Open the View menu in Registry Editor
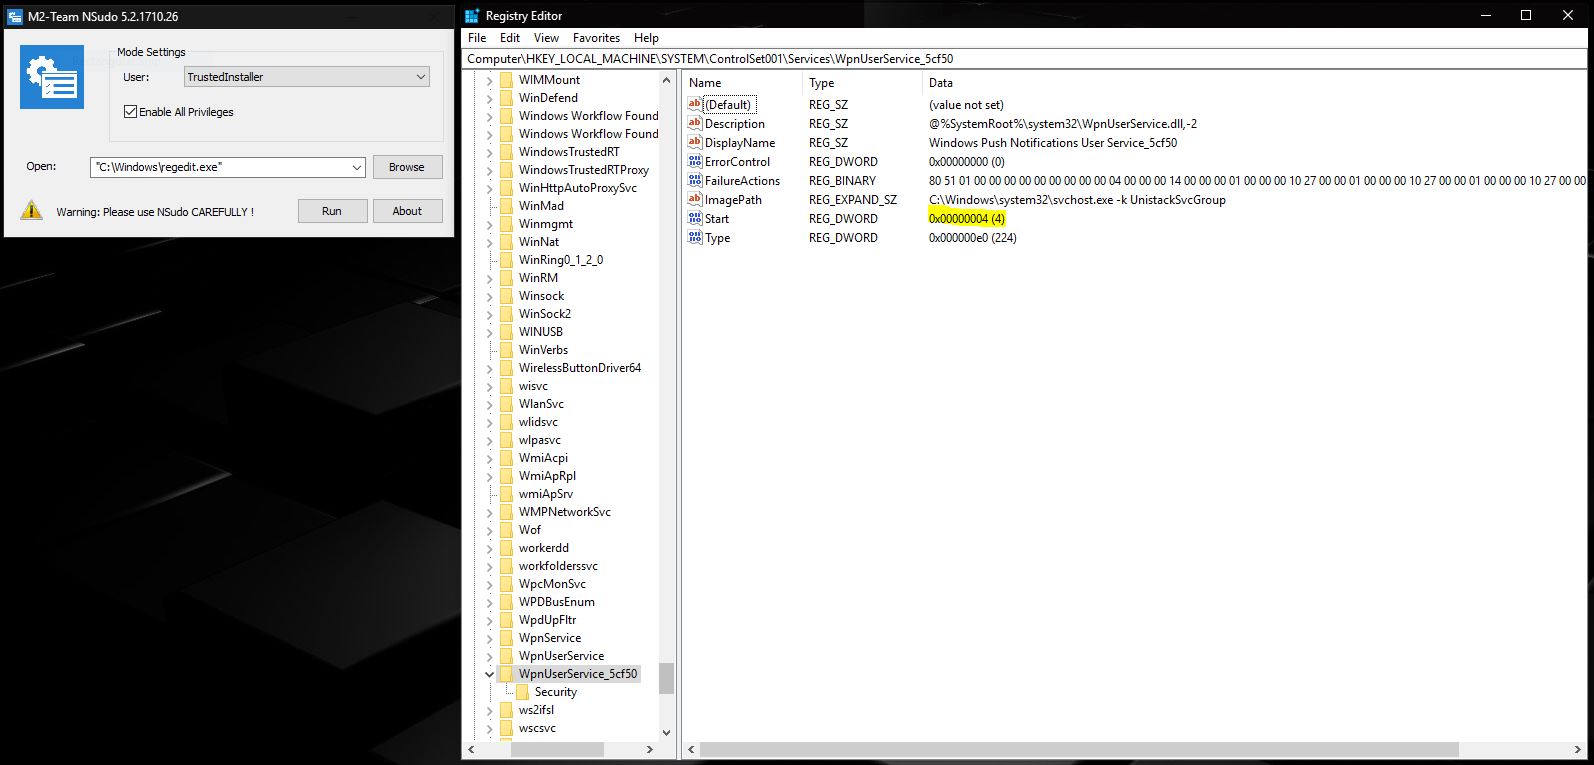This screenshot has height=765, width=1594. (x=547, y=38)
